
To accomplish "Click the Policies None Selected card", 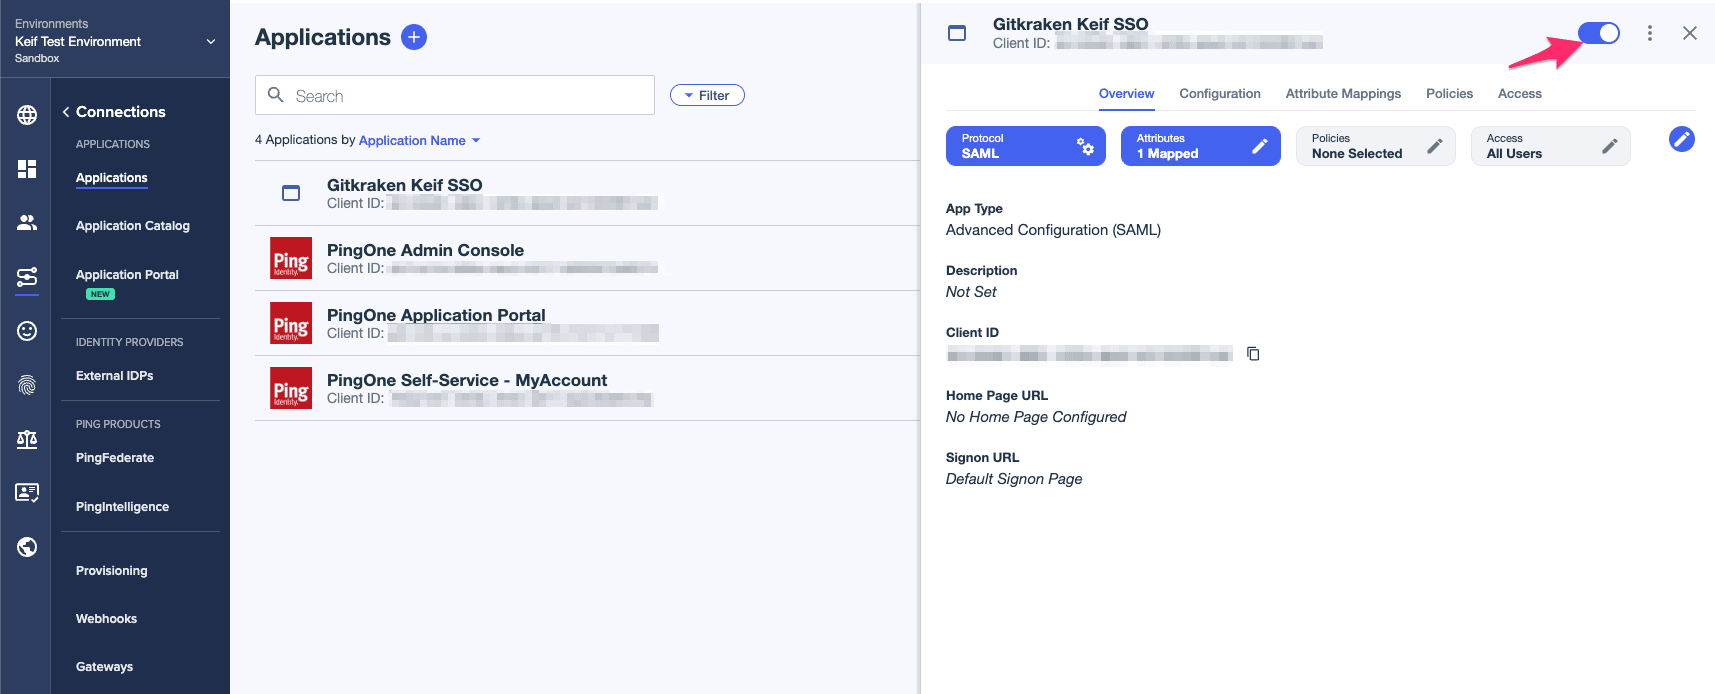I will click(1376, 146).
